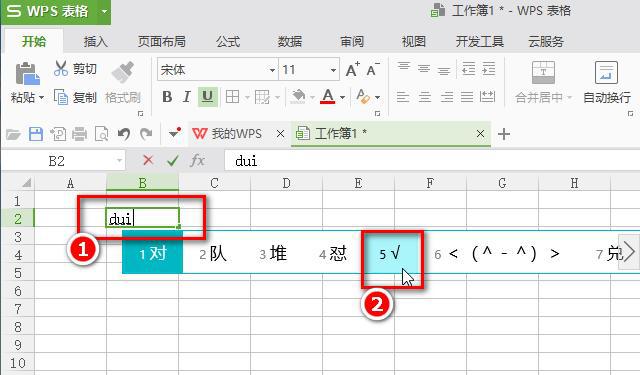Align text to bottom
The width and height of the screenshot is (640, 375).
tap(444, 70)
